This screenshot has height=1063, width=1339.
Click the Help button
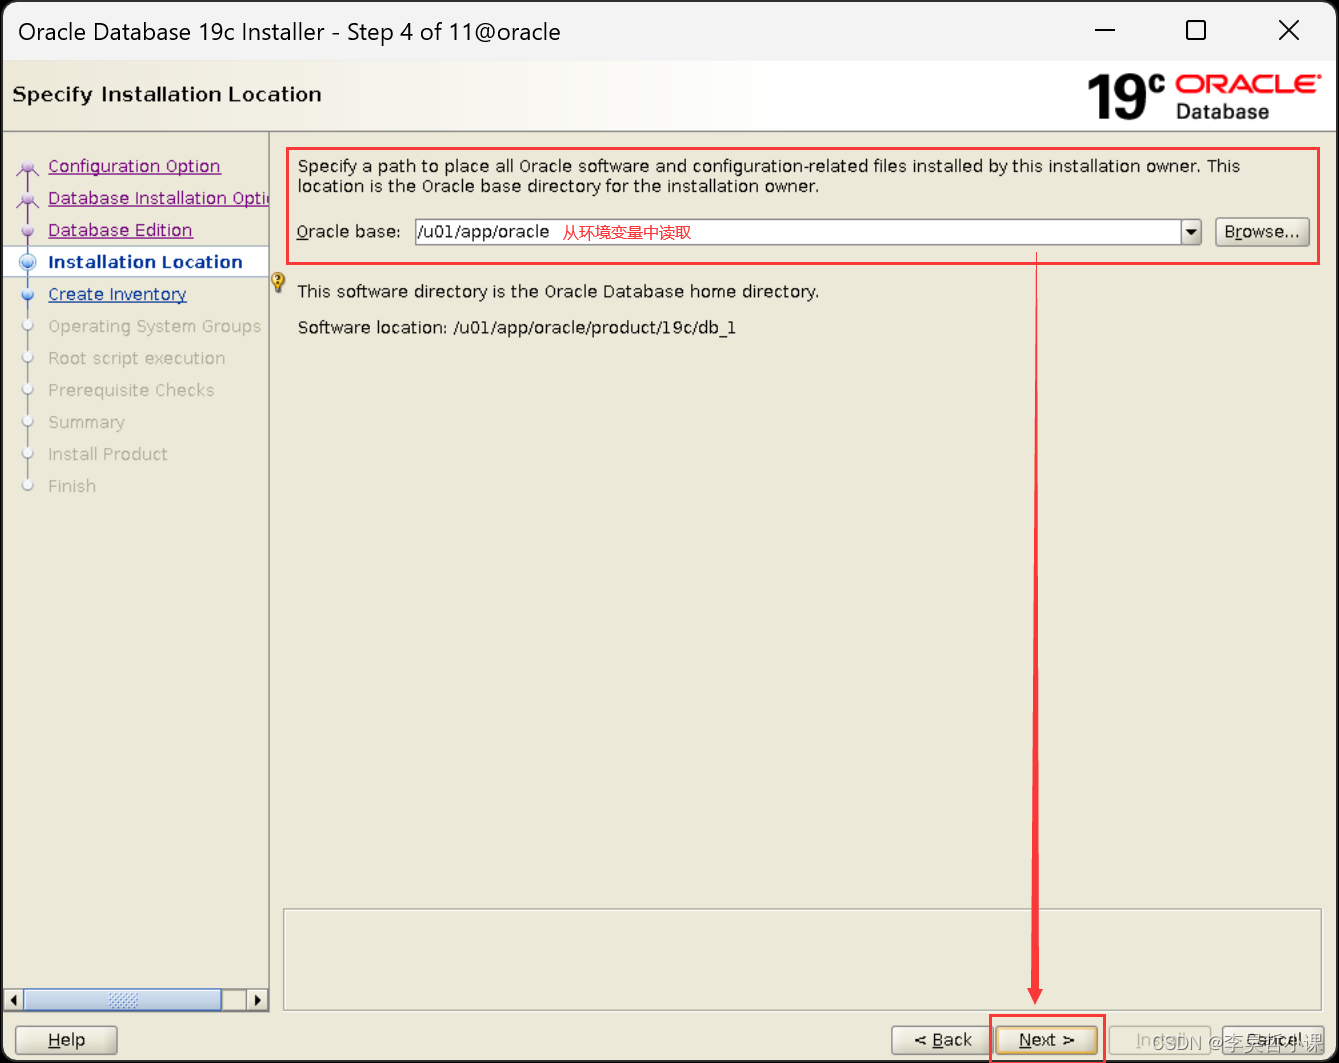[x=66, y=1040]
